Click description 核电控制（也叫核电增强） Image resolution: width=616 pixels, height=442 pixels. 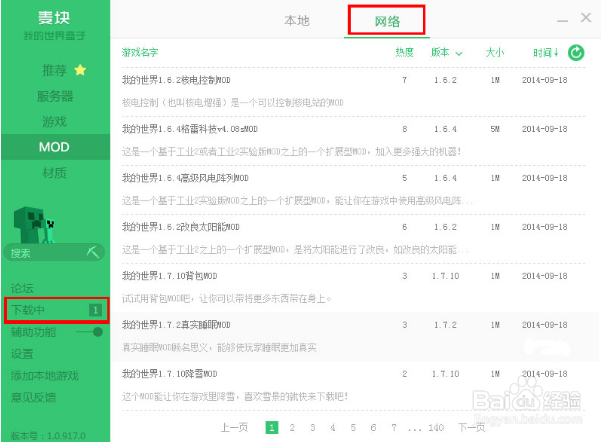click(233, 103)
